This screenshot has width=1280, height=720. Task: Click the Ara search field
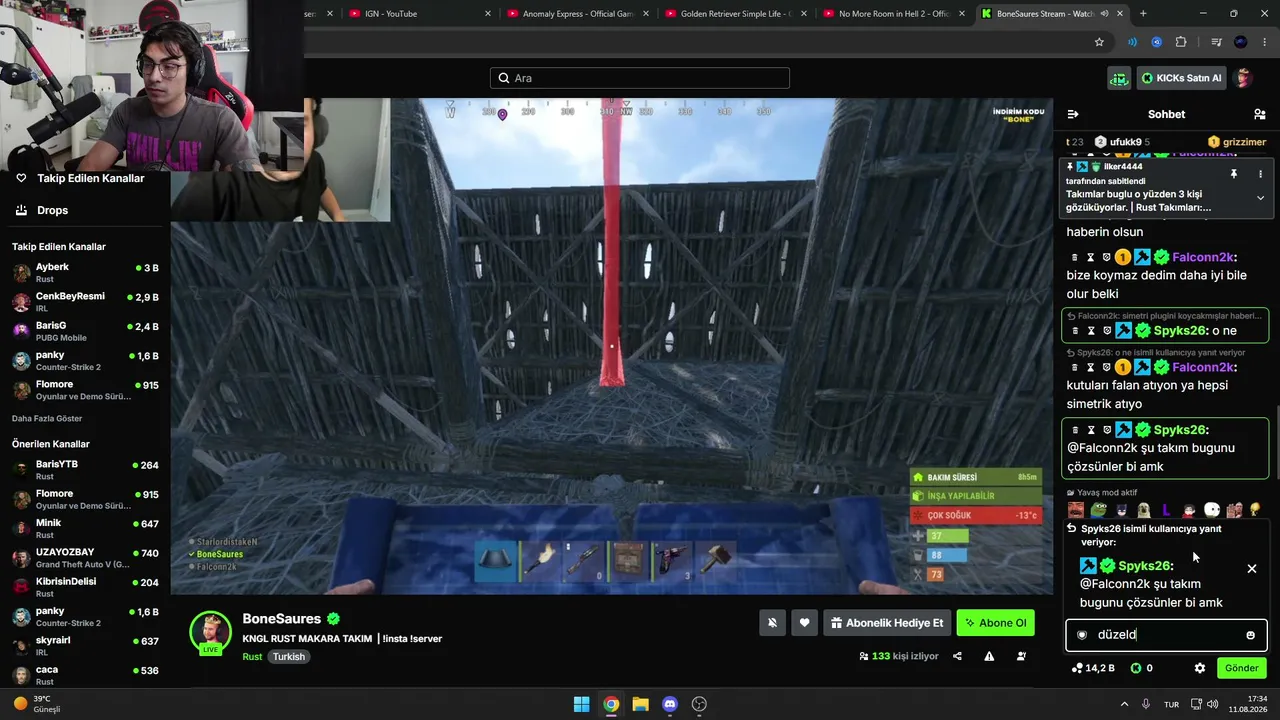coord(640,78)
